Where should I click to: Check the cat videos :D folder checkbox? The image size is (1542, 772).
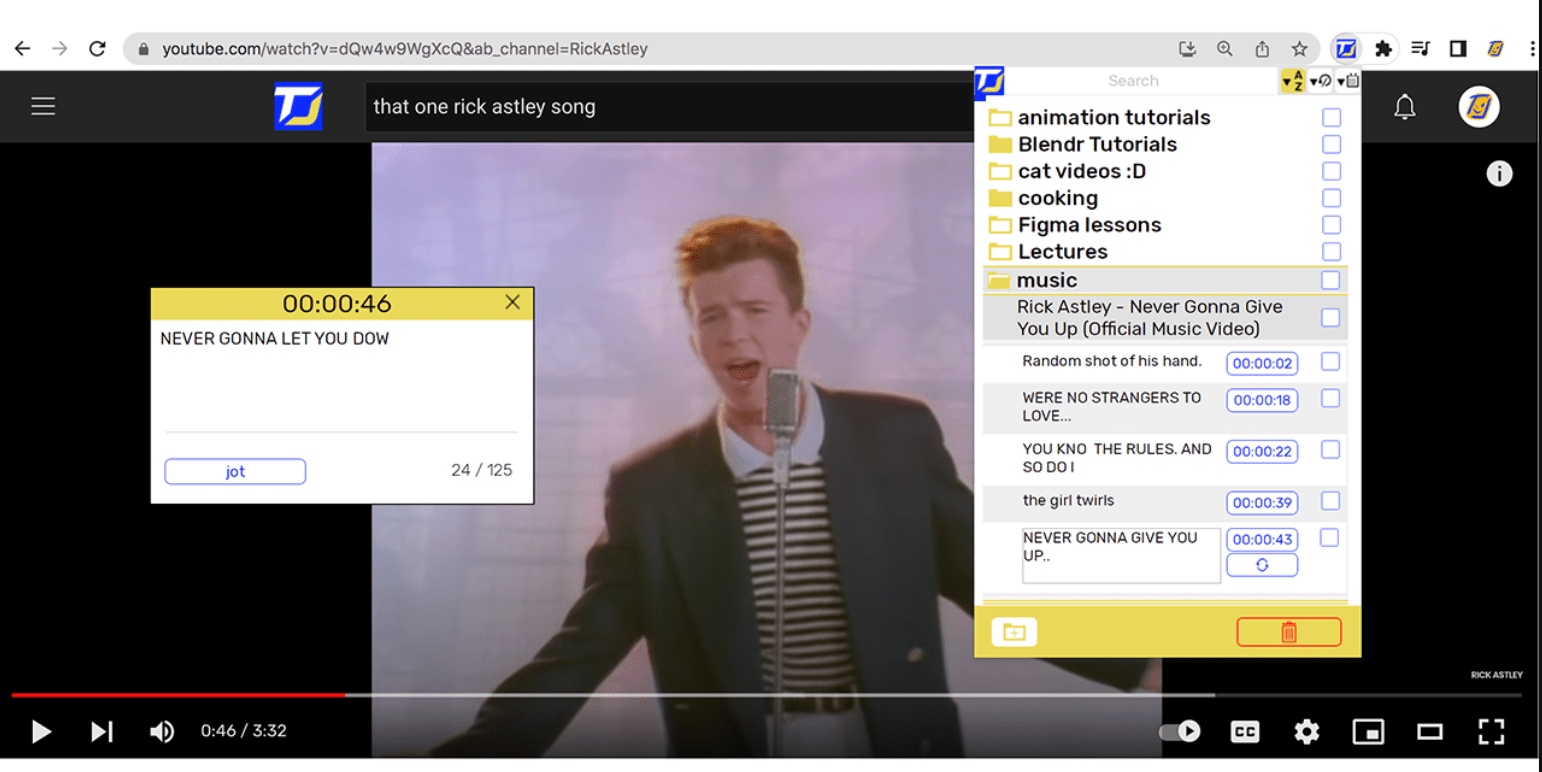[1331, 171]
